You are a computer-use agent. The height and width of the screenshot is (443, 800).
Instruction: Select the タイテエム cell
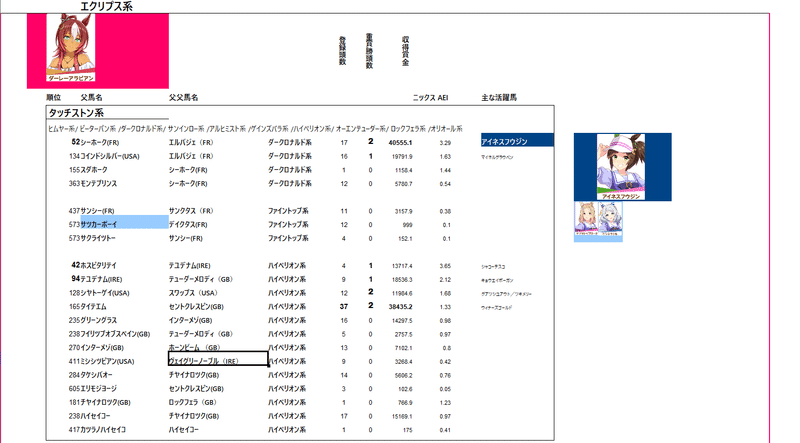pyautogui.click(x=93, y=307)
